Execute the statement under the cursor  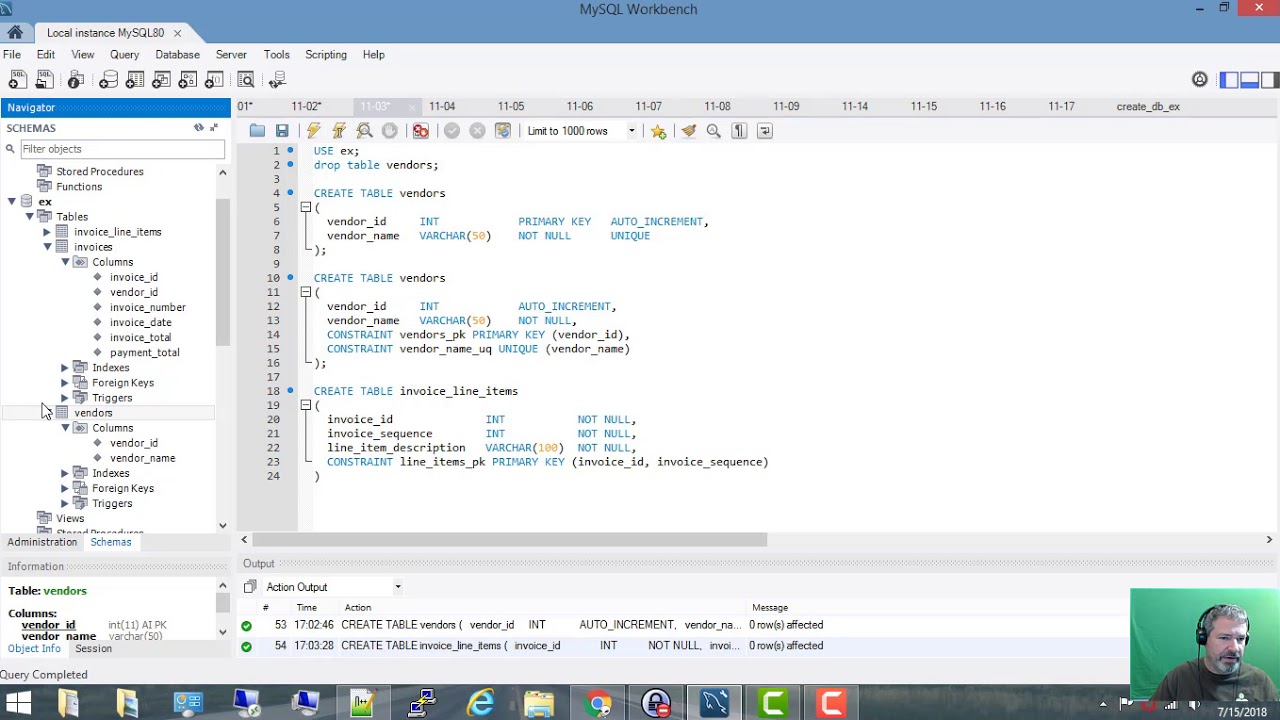(339, 131)
